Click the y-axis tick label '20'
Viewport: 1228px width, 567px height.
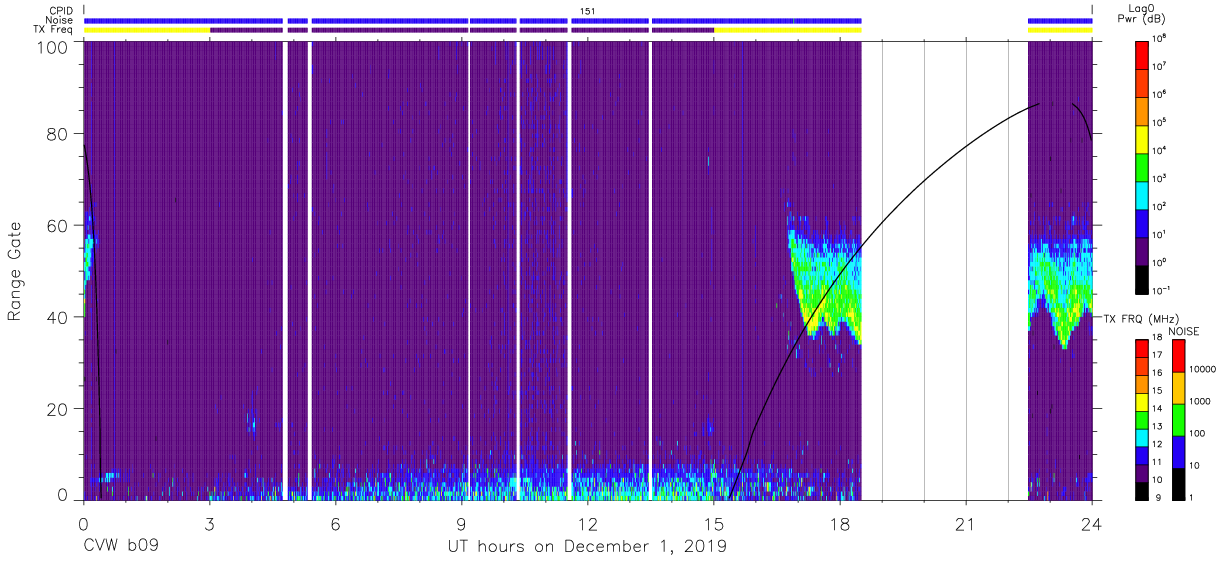[59, 408]
